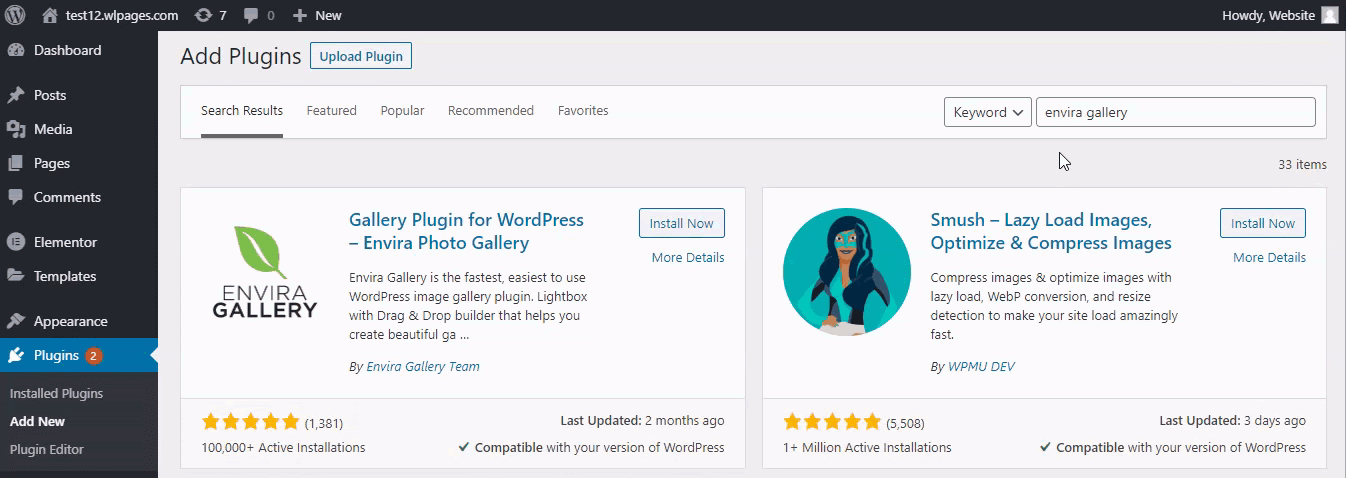Viewport: 1346px width, 478px height.
Task: Click the Templates folder icon
Action: pyautogui.click(x=15, y=276)
